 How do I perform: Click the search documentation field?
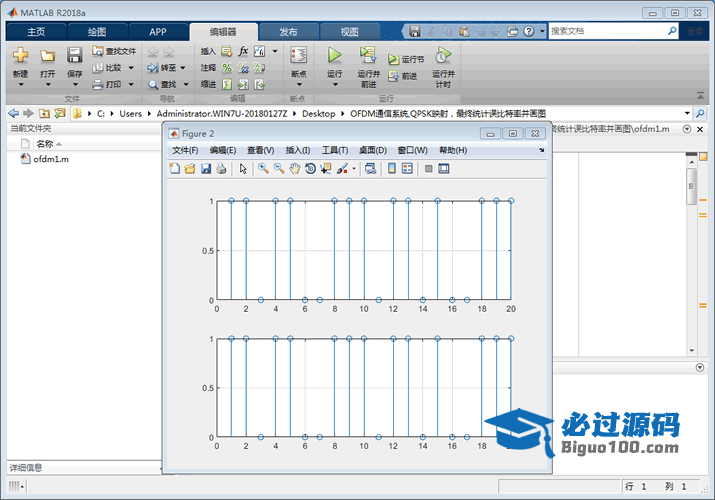(608, 31)
